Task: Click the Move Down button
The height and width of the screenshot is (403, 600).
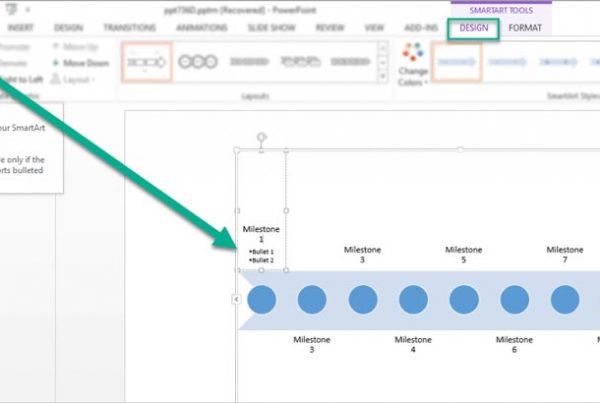Action: tap(85, 63)
